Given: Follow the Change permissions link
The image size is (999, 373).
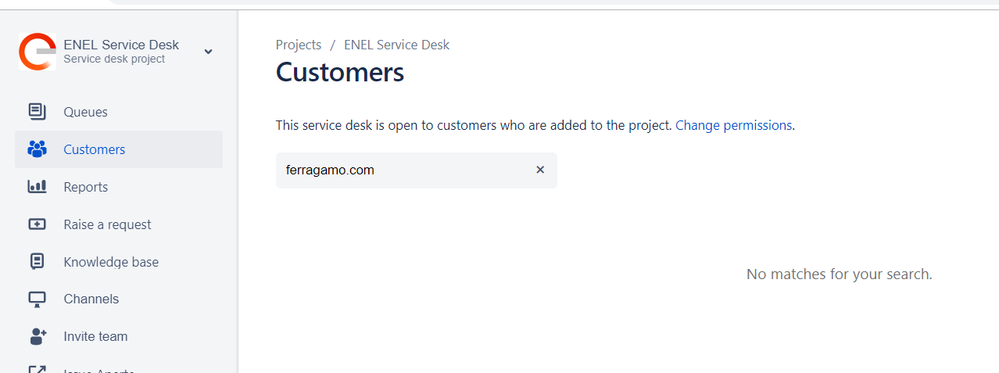Looking at the screenshot, I should click(x=733, y=126).
